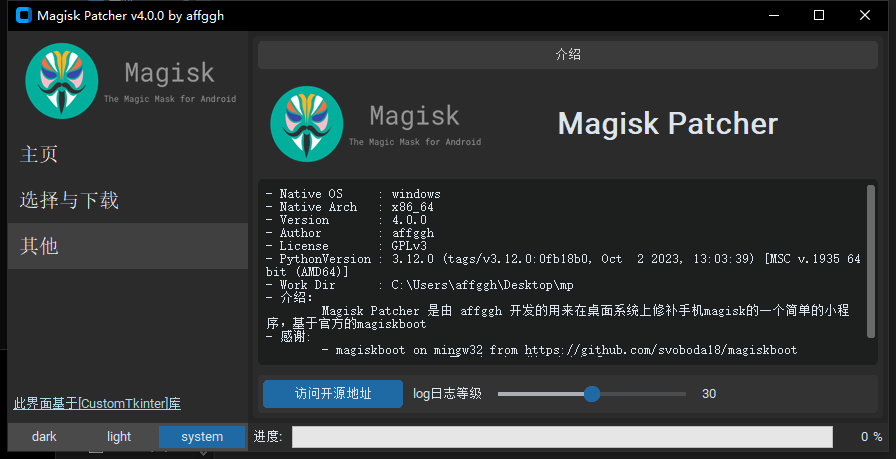The image size is (896, 459).
Task: Click 'The Magic Mask for Android' sidebar tagline
Action: [170, 99]
